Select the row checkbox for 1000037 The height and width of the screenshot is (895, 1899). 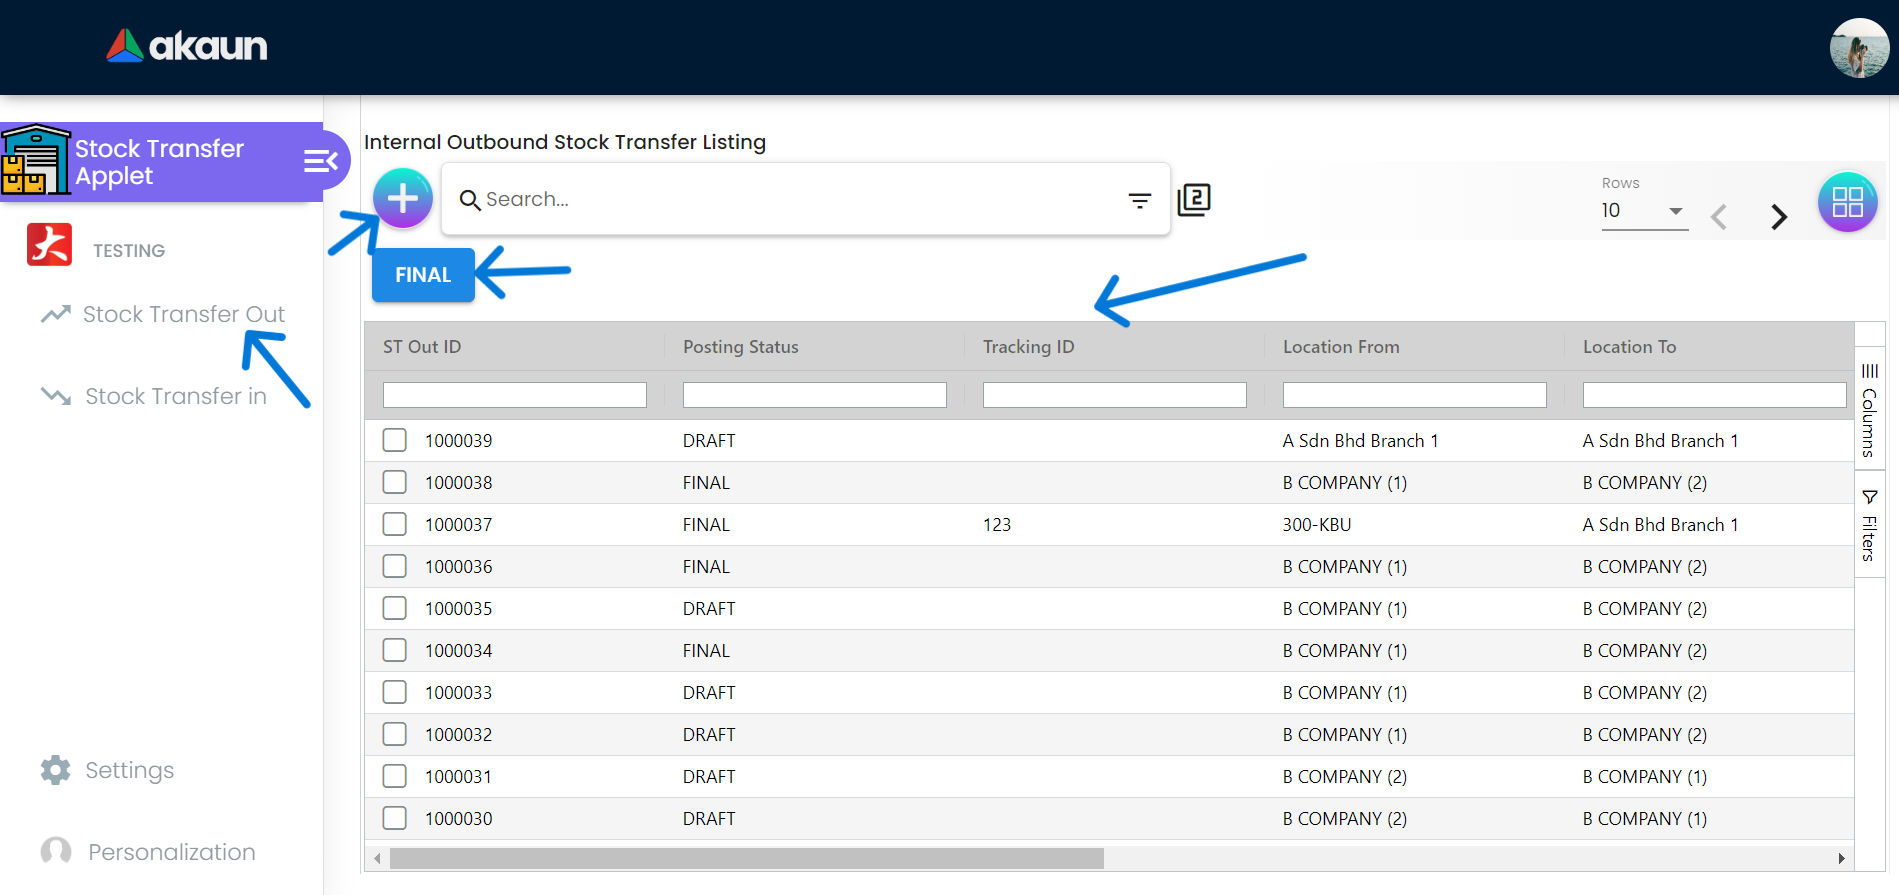coord(395,524)
